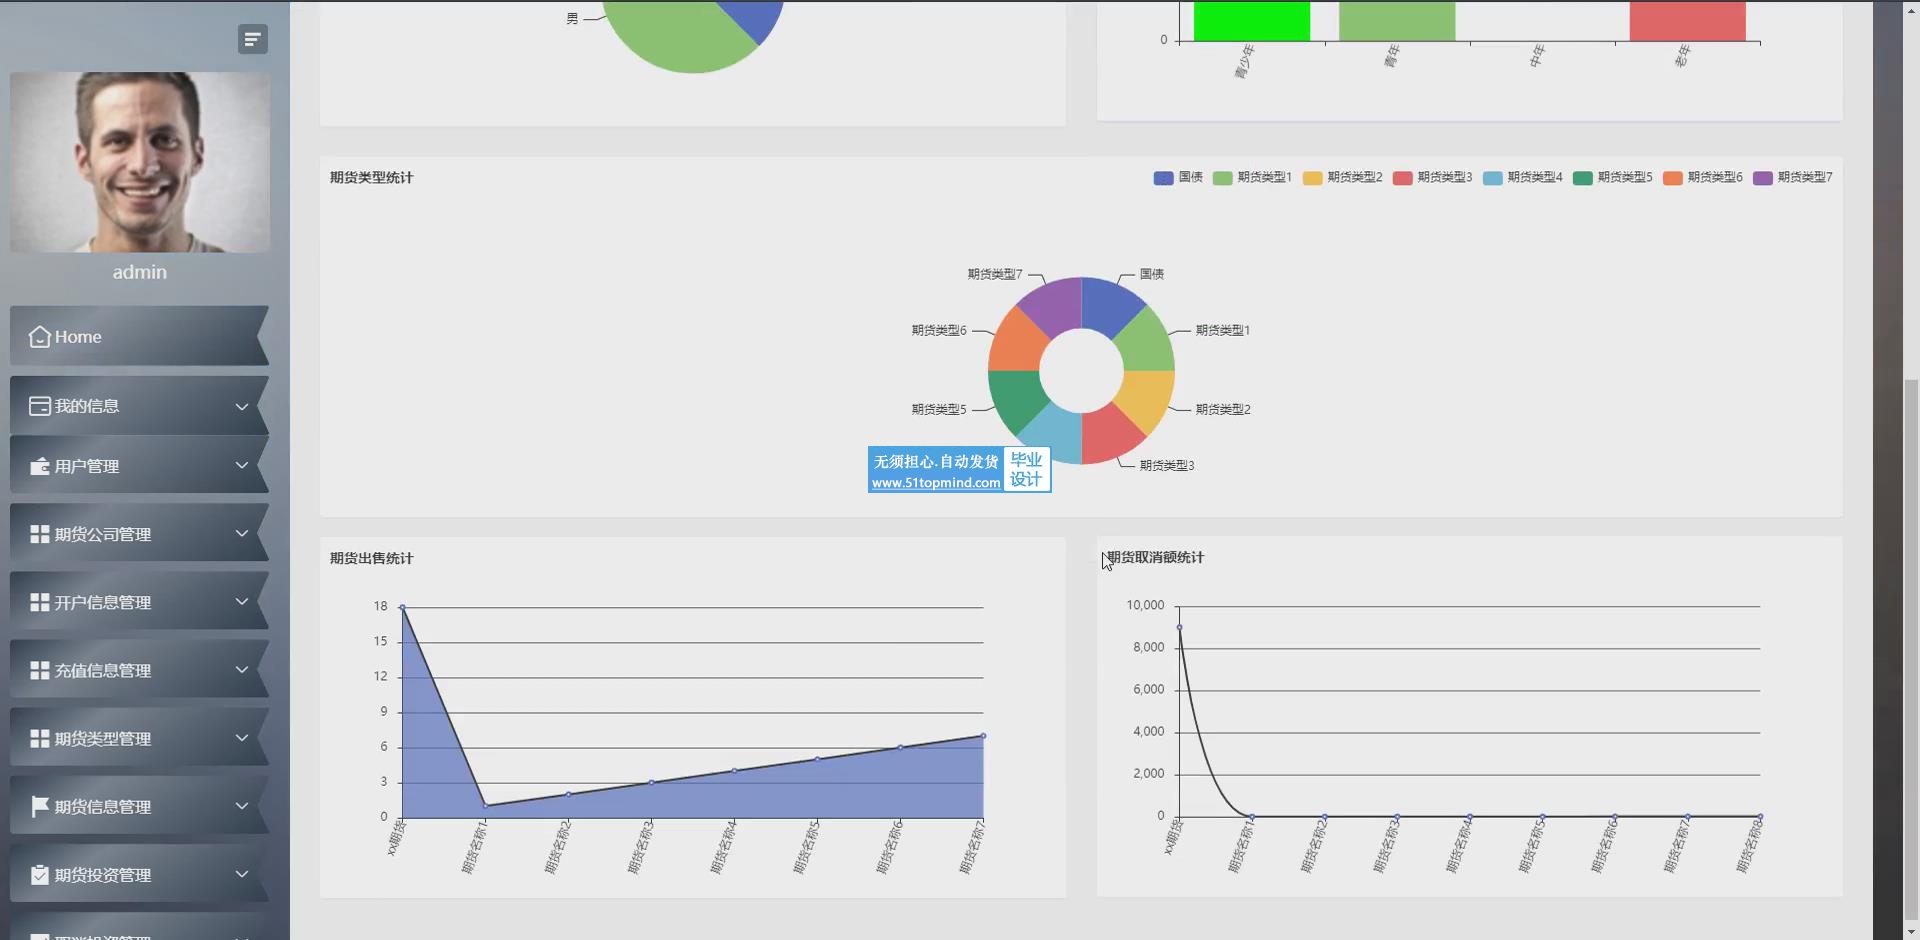The height and width of the screenshot is (940, 1920).
Task: Click the wallet icon beside 用户管理
Action: 40,467
